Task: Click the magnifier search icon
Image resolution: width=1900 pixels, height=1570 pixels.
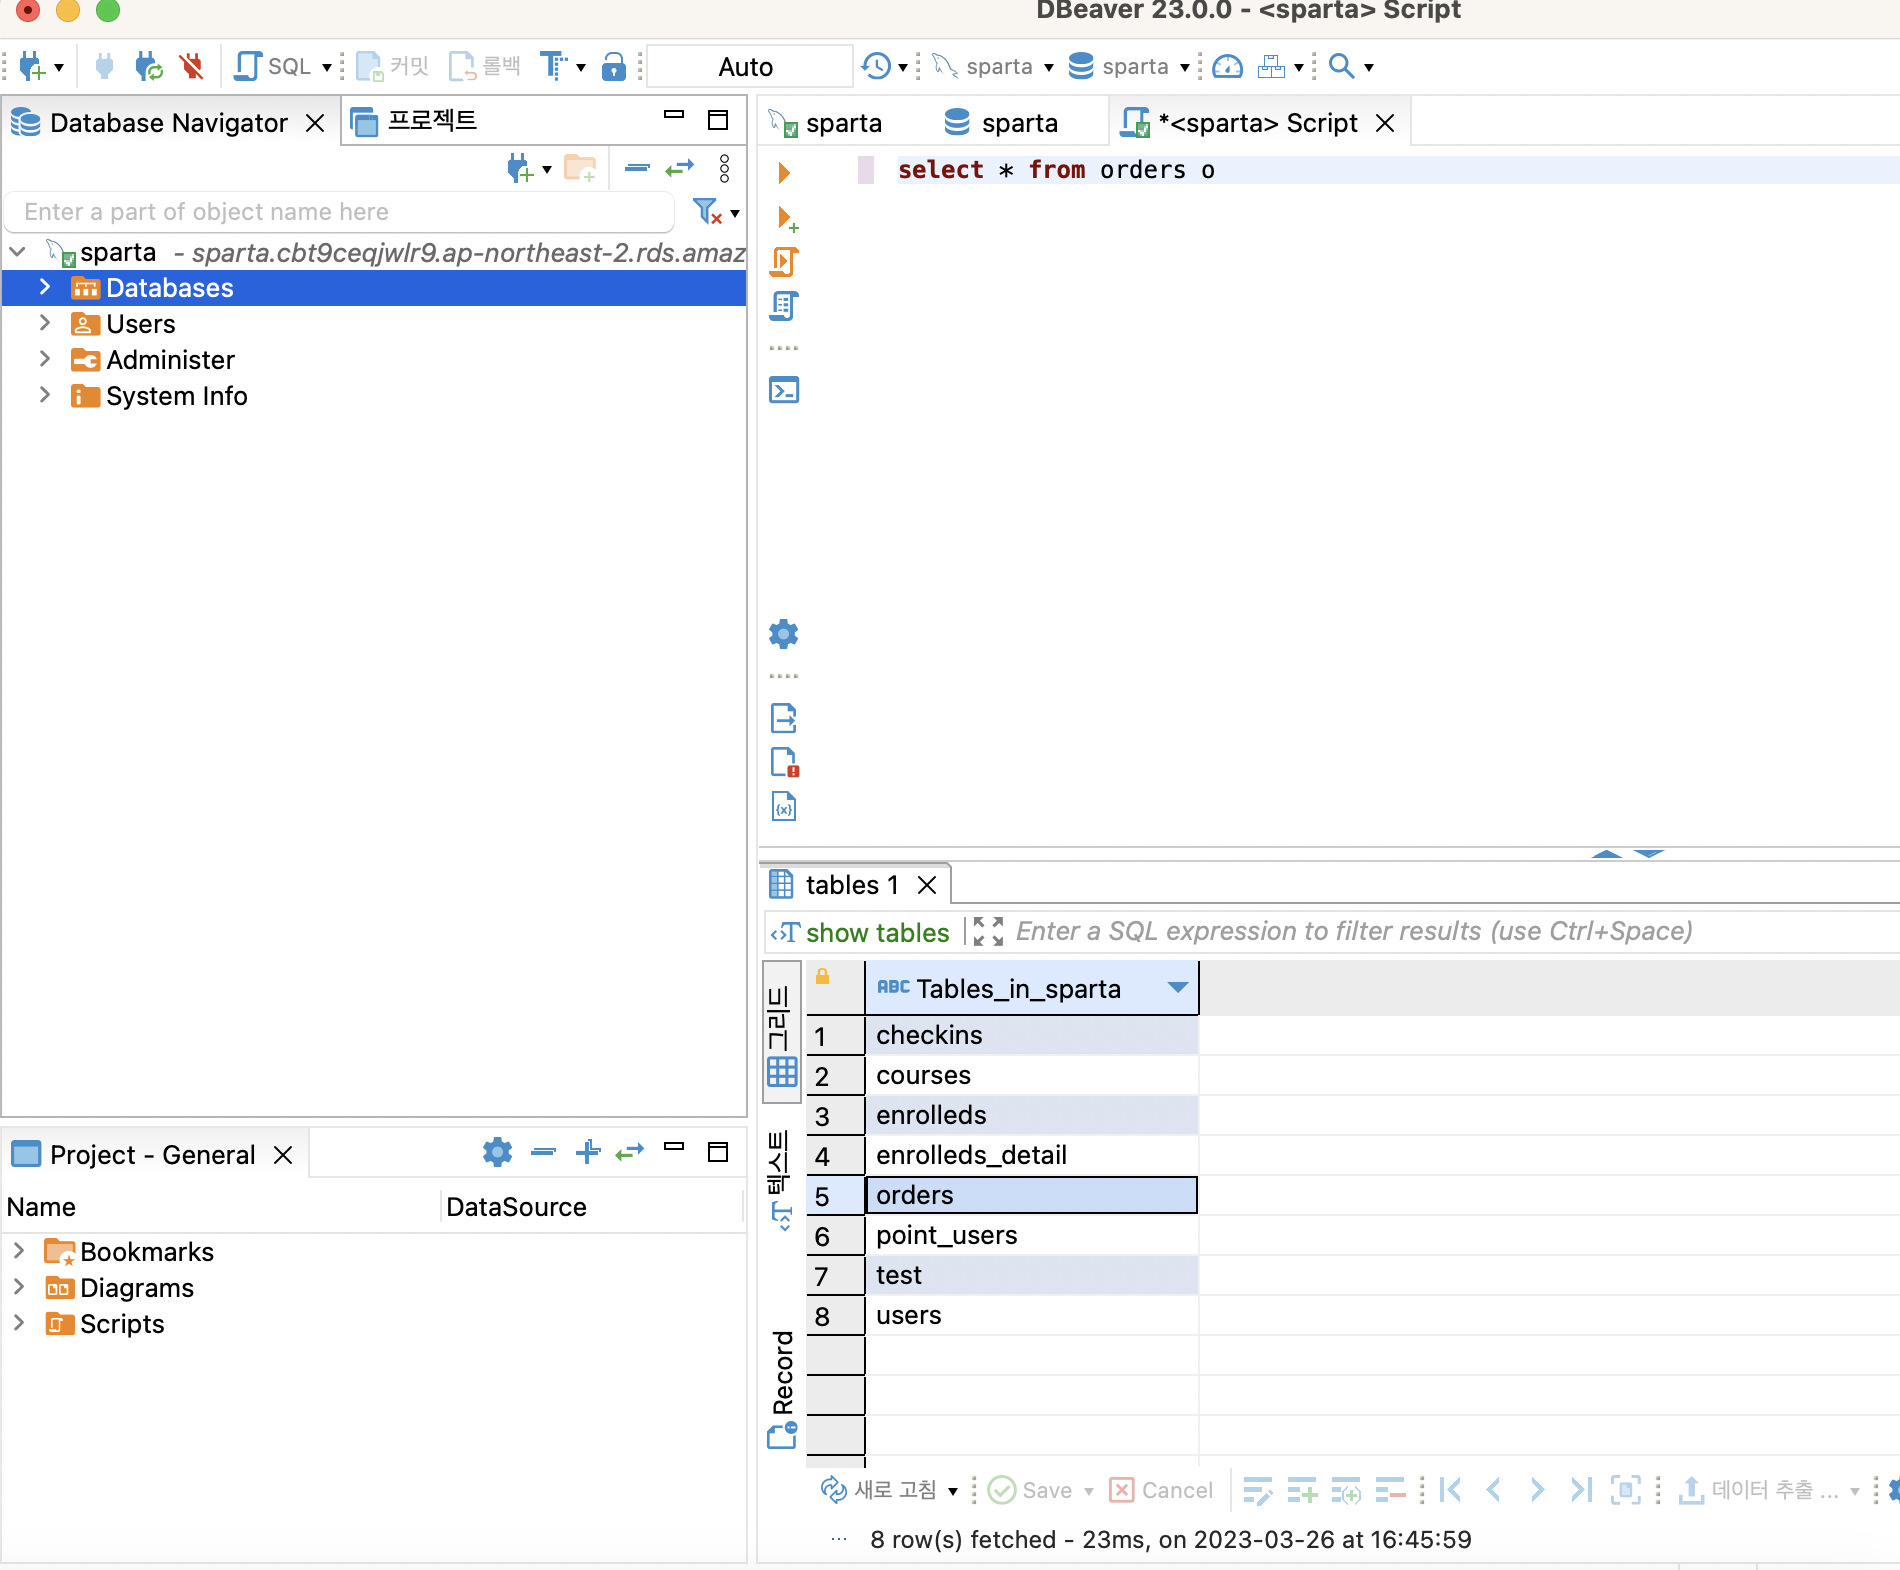Action: (1341, 67)
